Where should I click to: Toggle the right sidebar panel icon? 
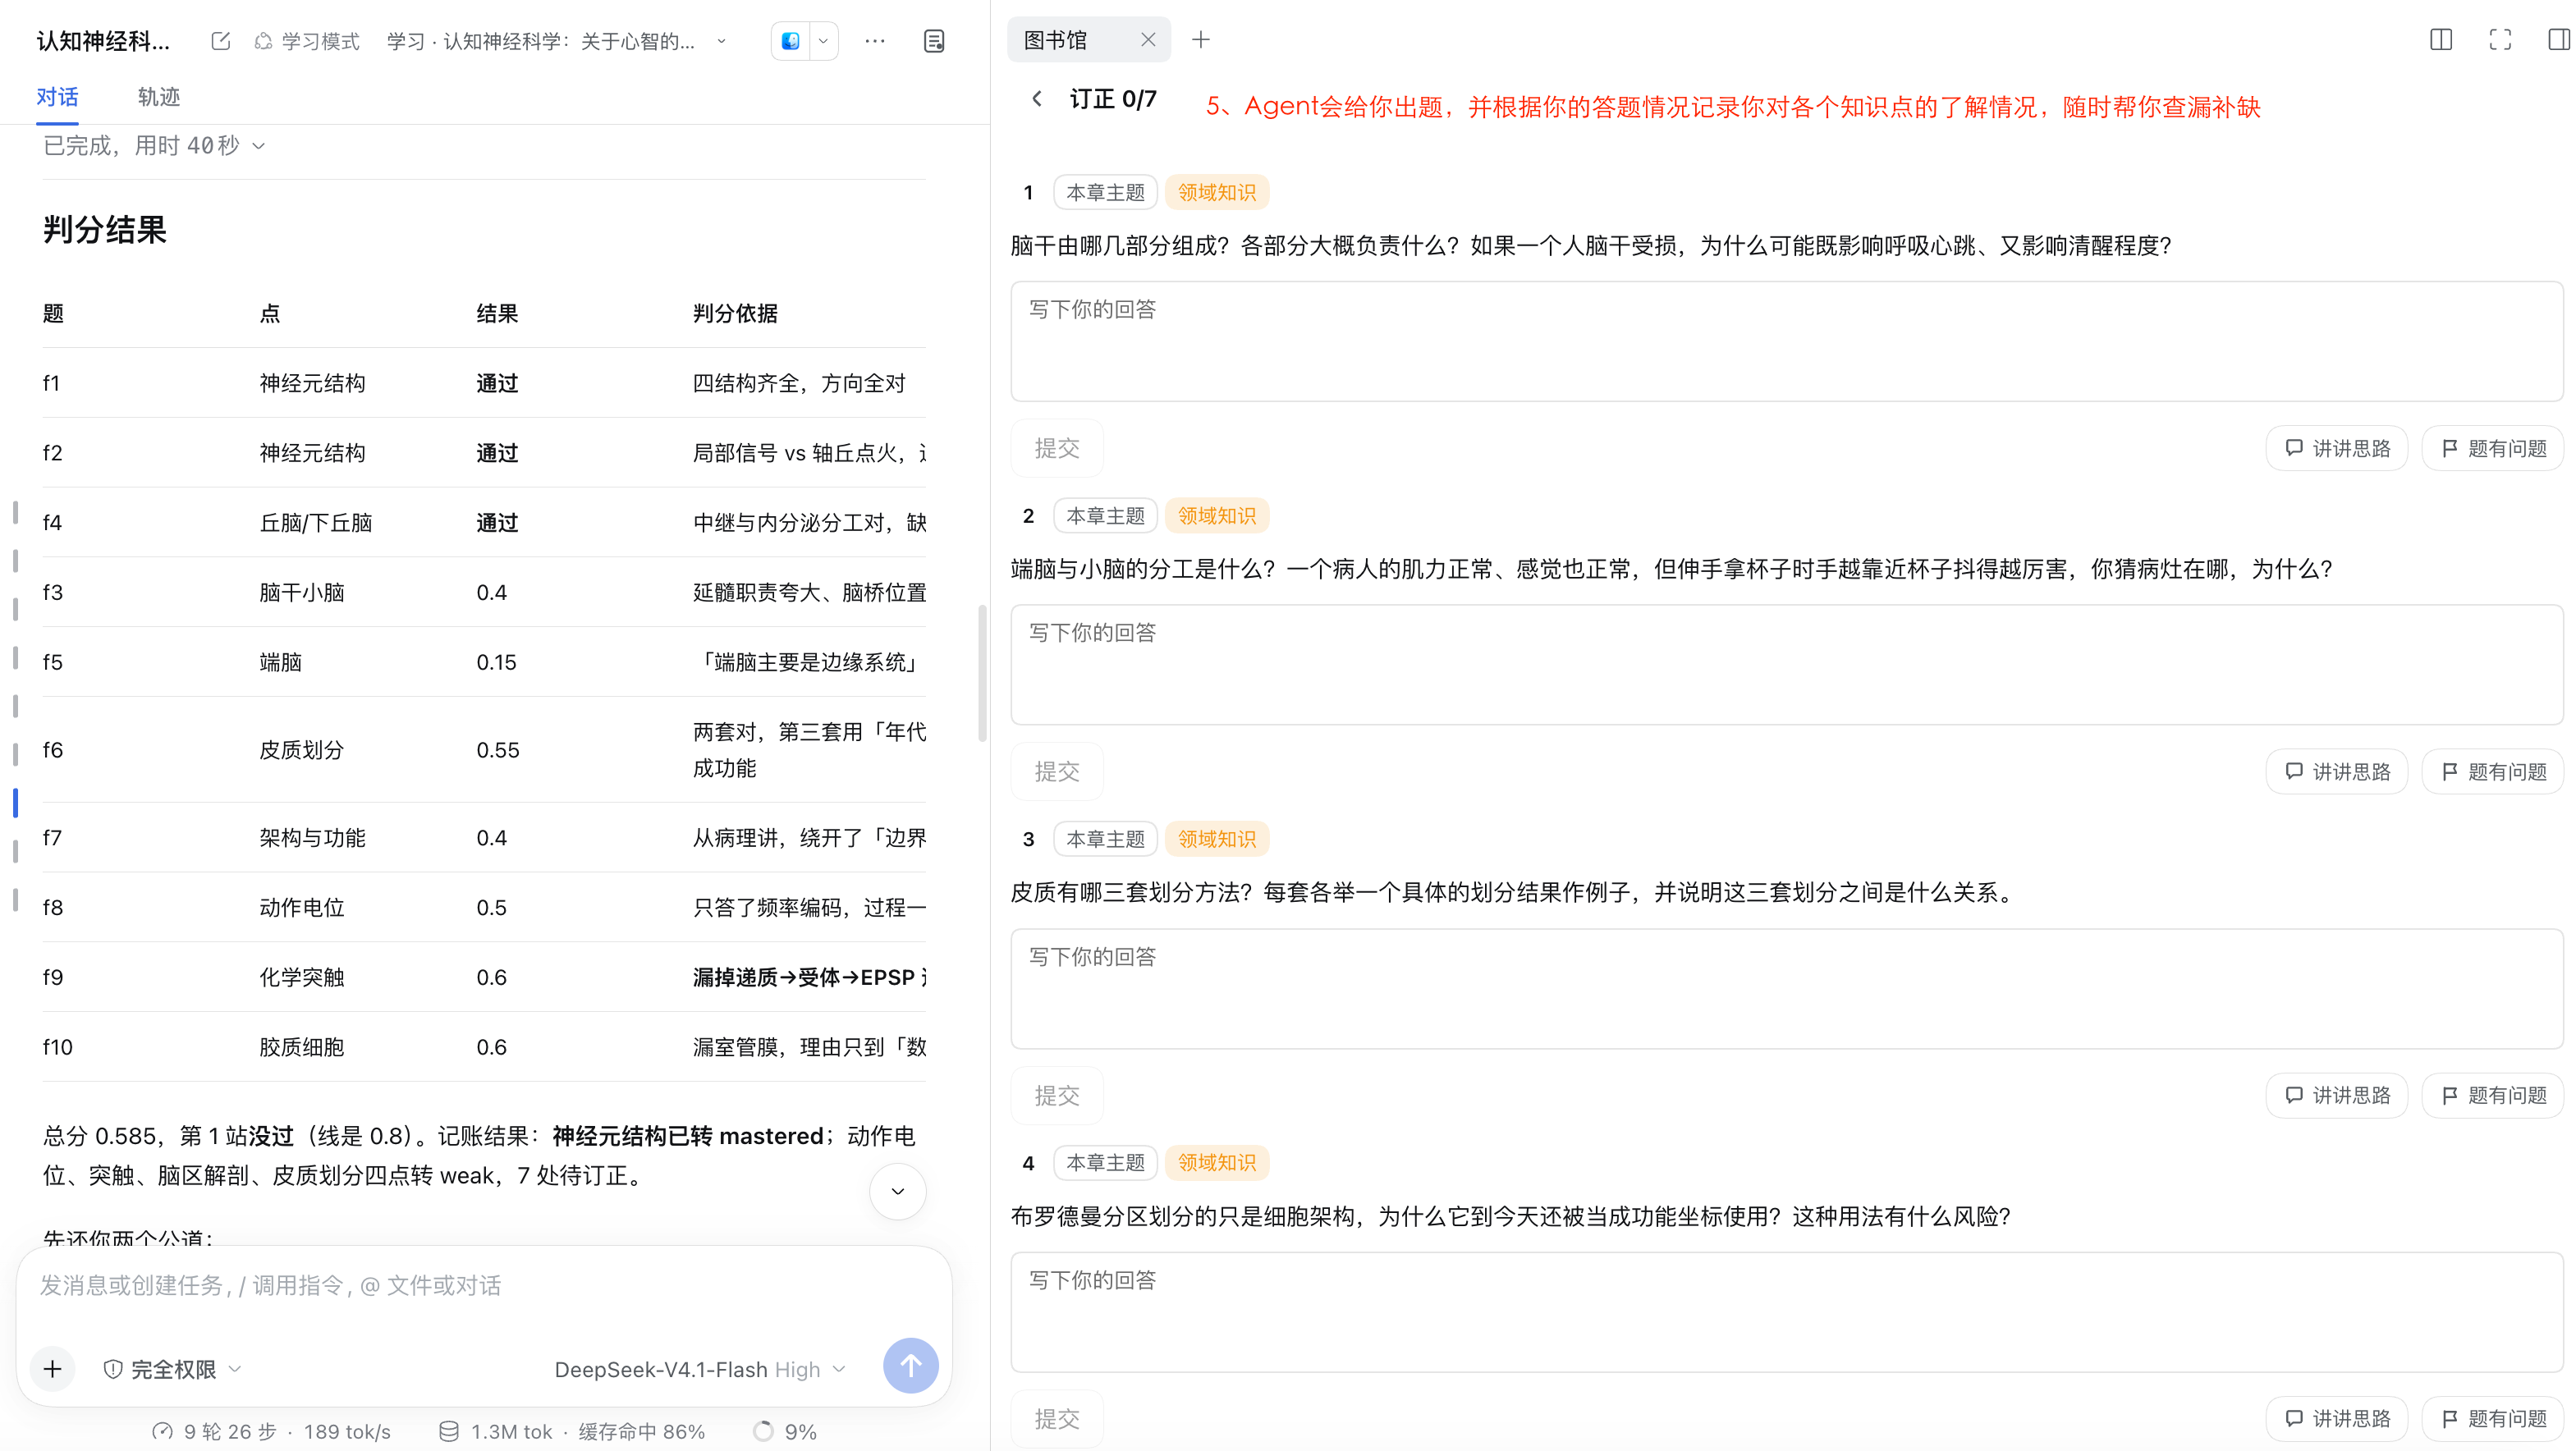click(x=2559, y=40)
